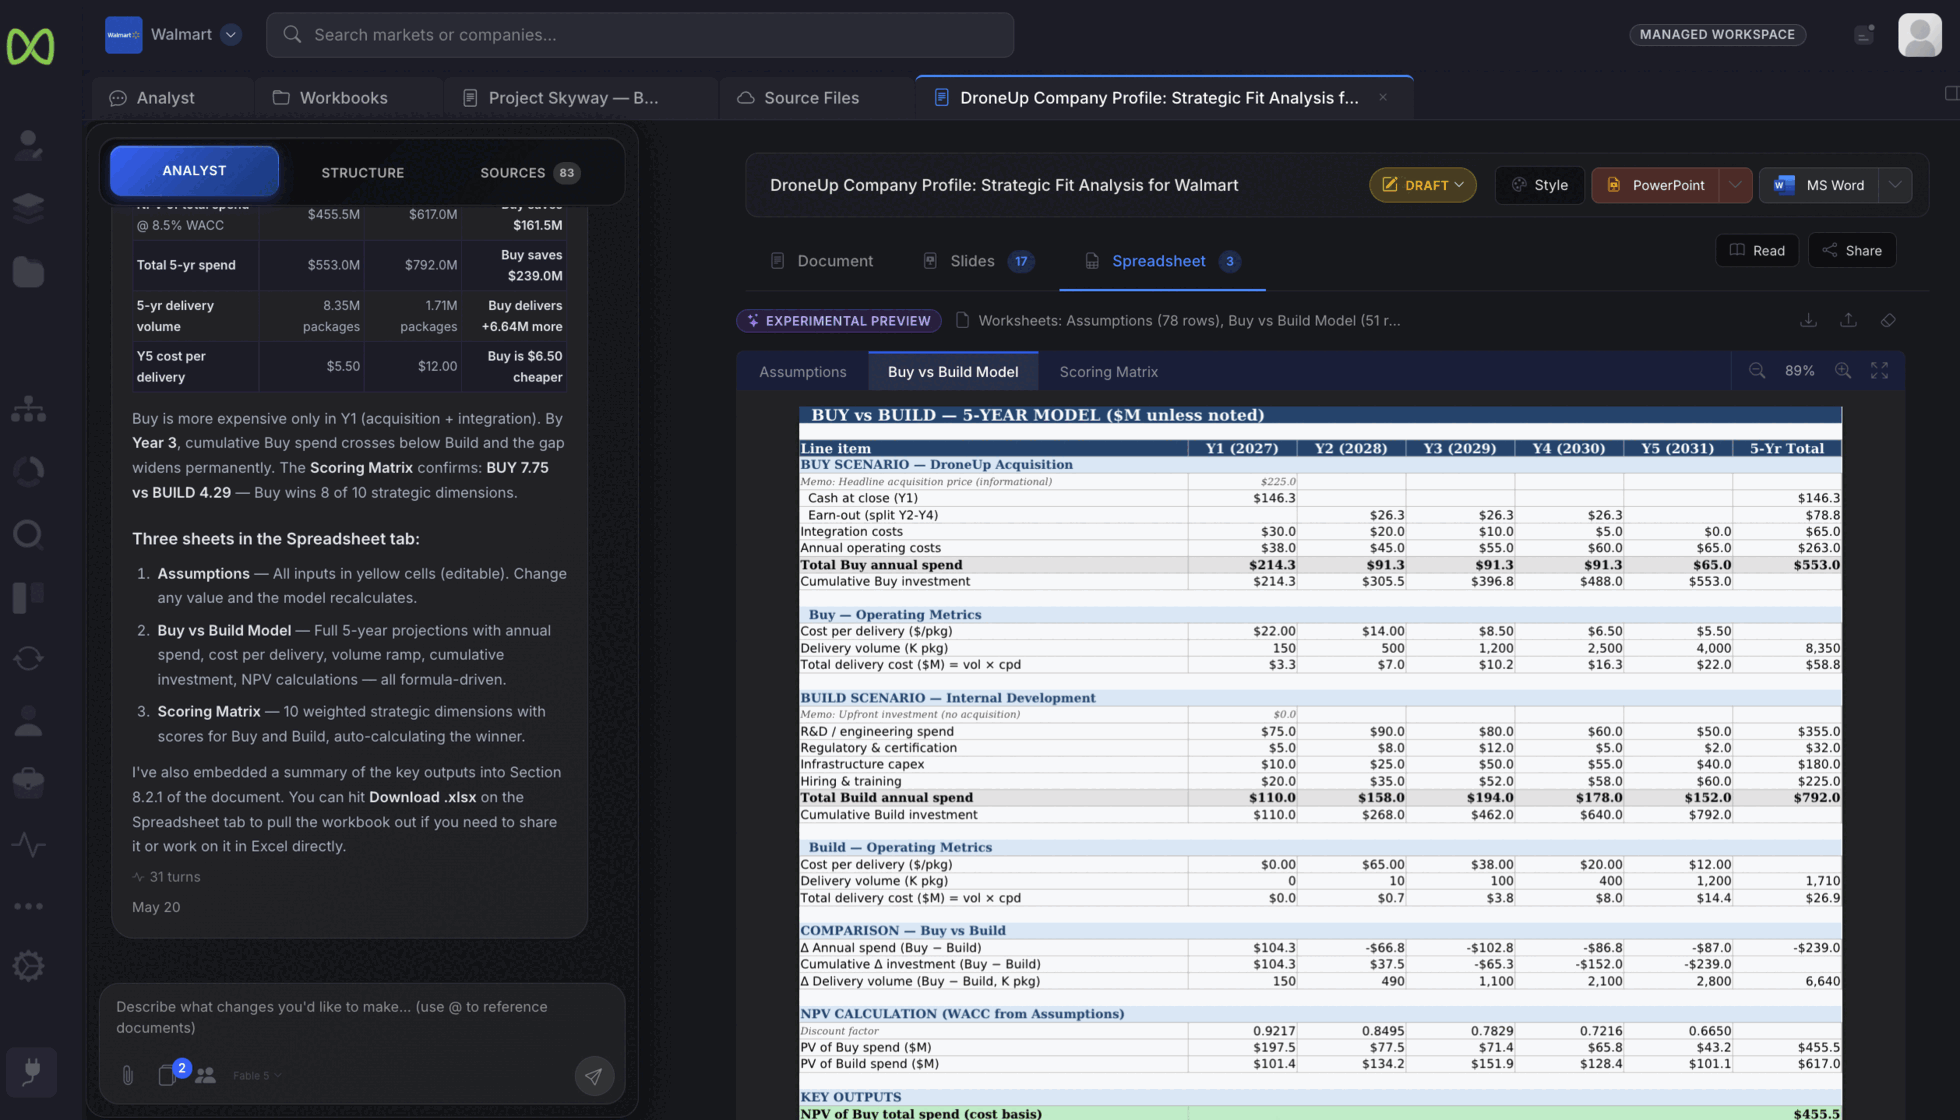Open the activity pulse icon in sidebar

pyautogui.click(x=28, y=845)
